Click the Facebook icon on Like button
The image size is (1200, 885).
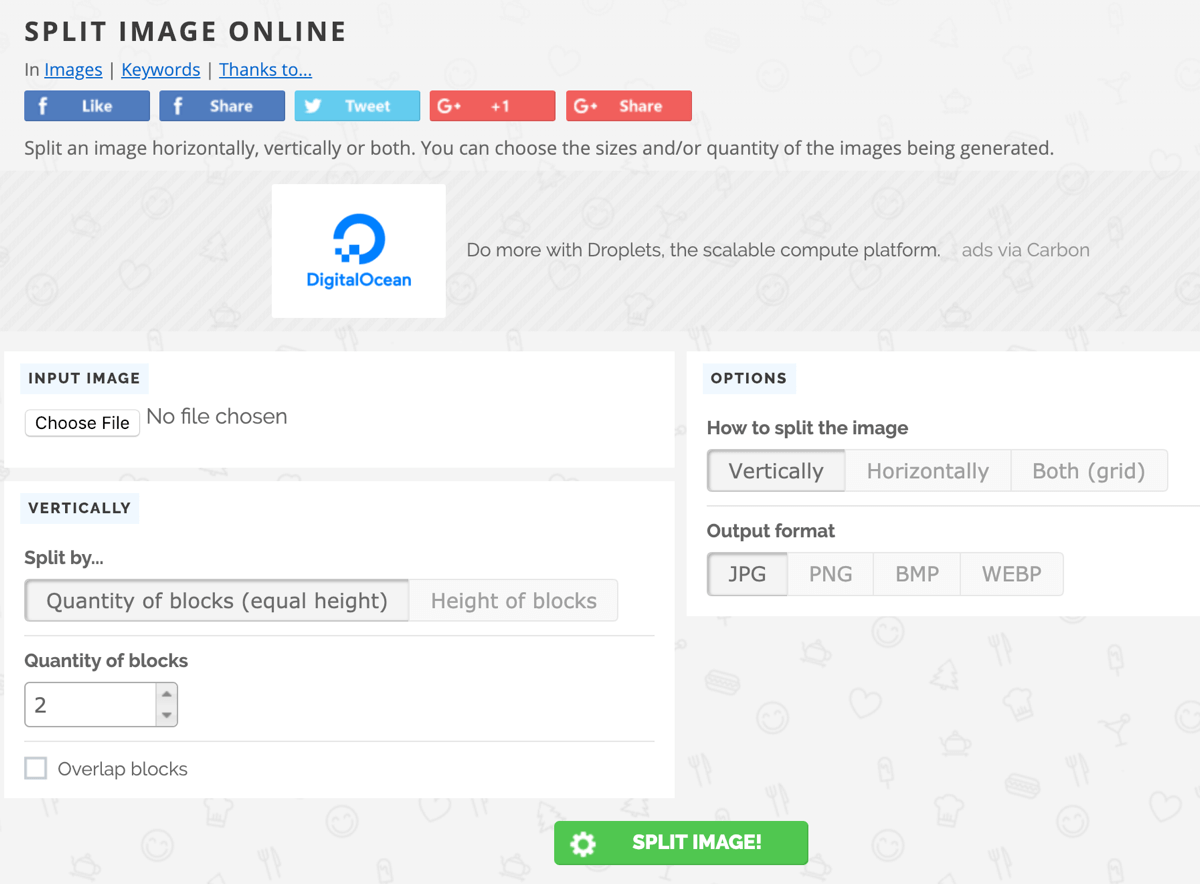coord(42,106)
